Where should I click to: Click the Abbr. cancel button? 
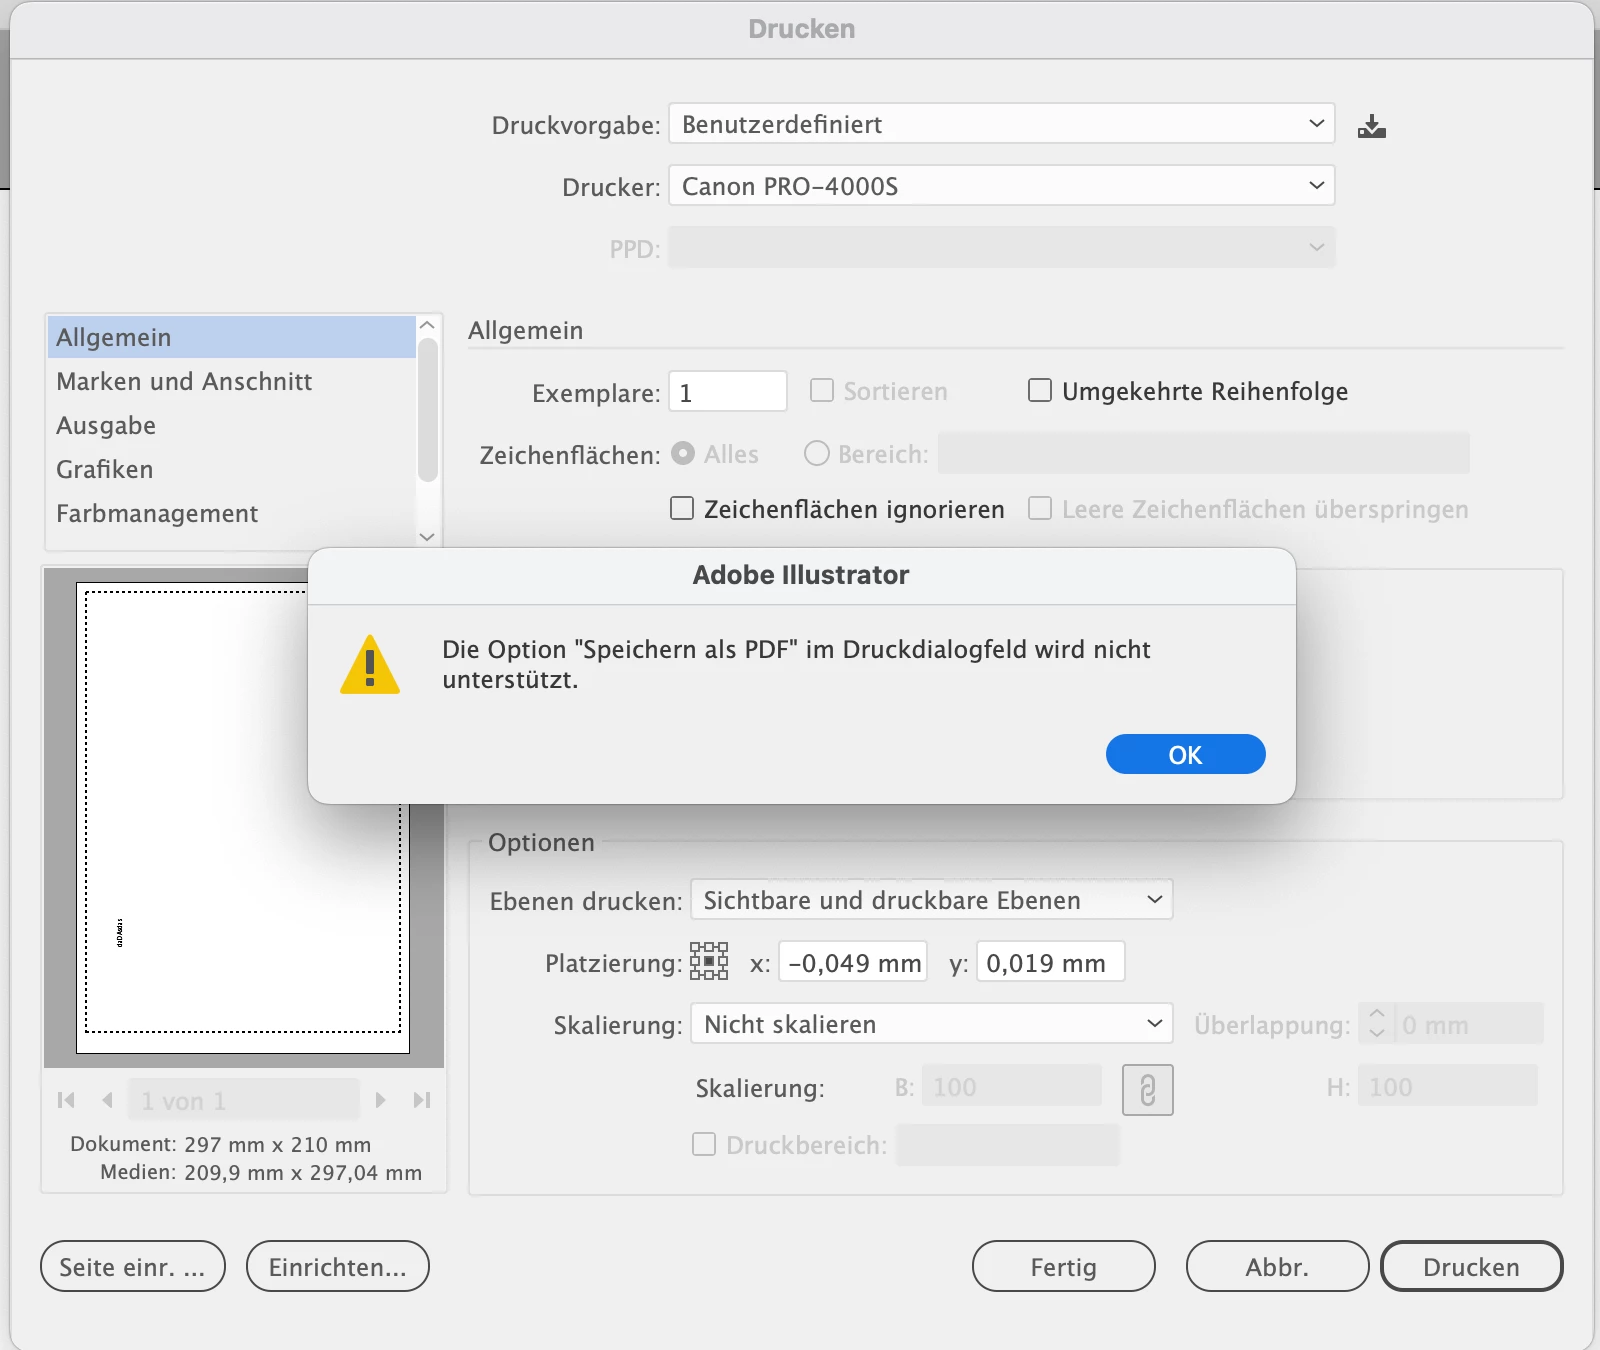click(1277, 1266)
